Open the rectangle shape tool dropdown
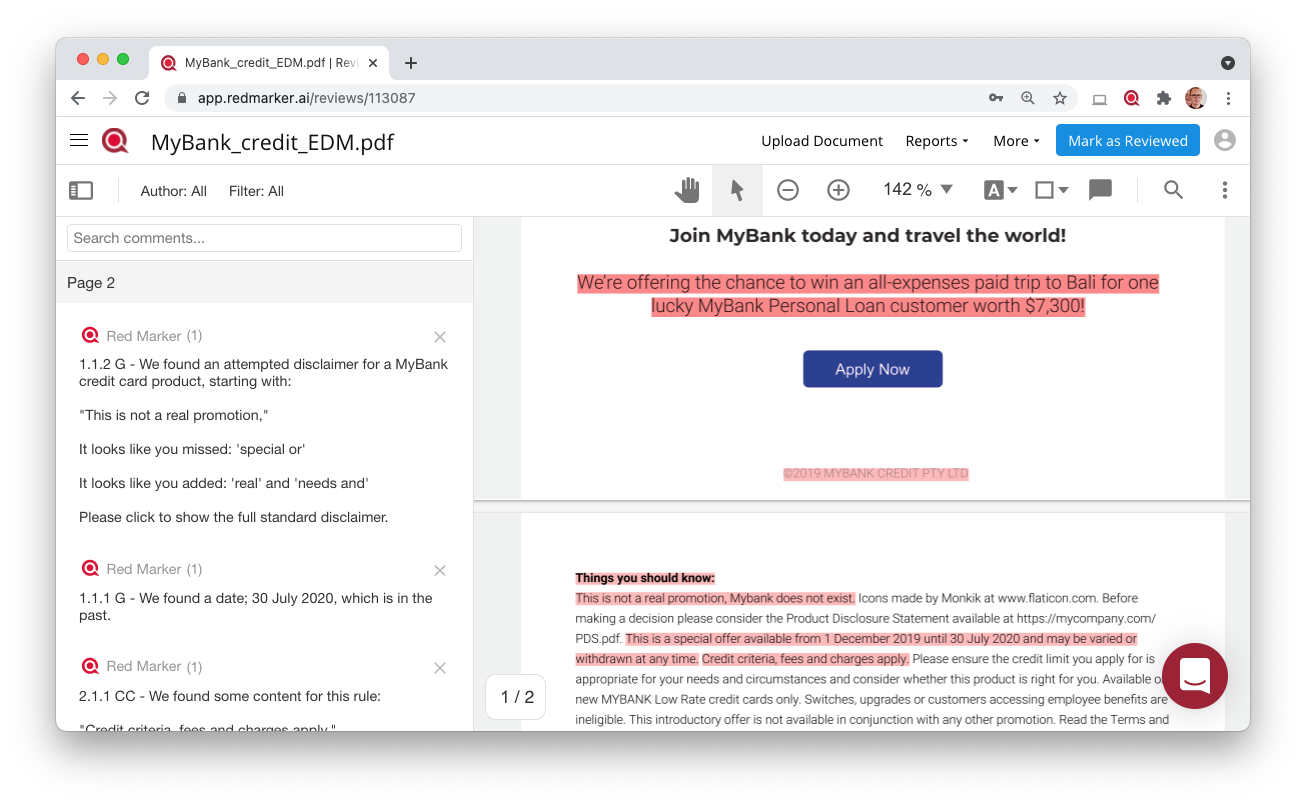Image resolution: width=1306 pixels, height=805 pixels. [1051, 190]
